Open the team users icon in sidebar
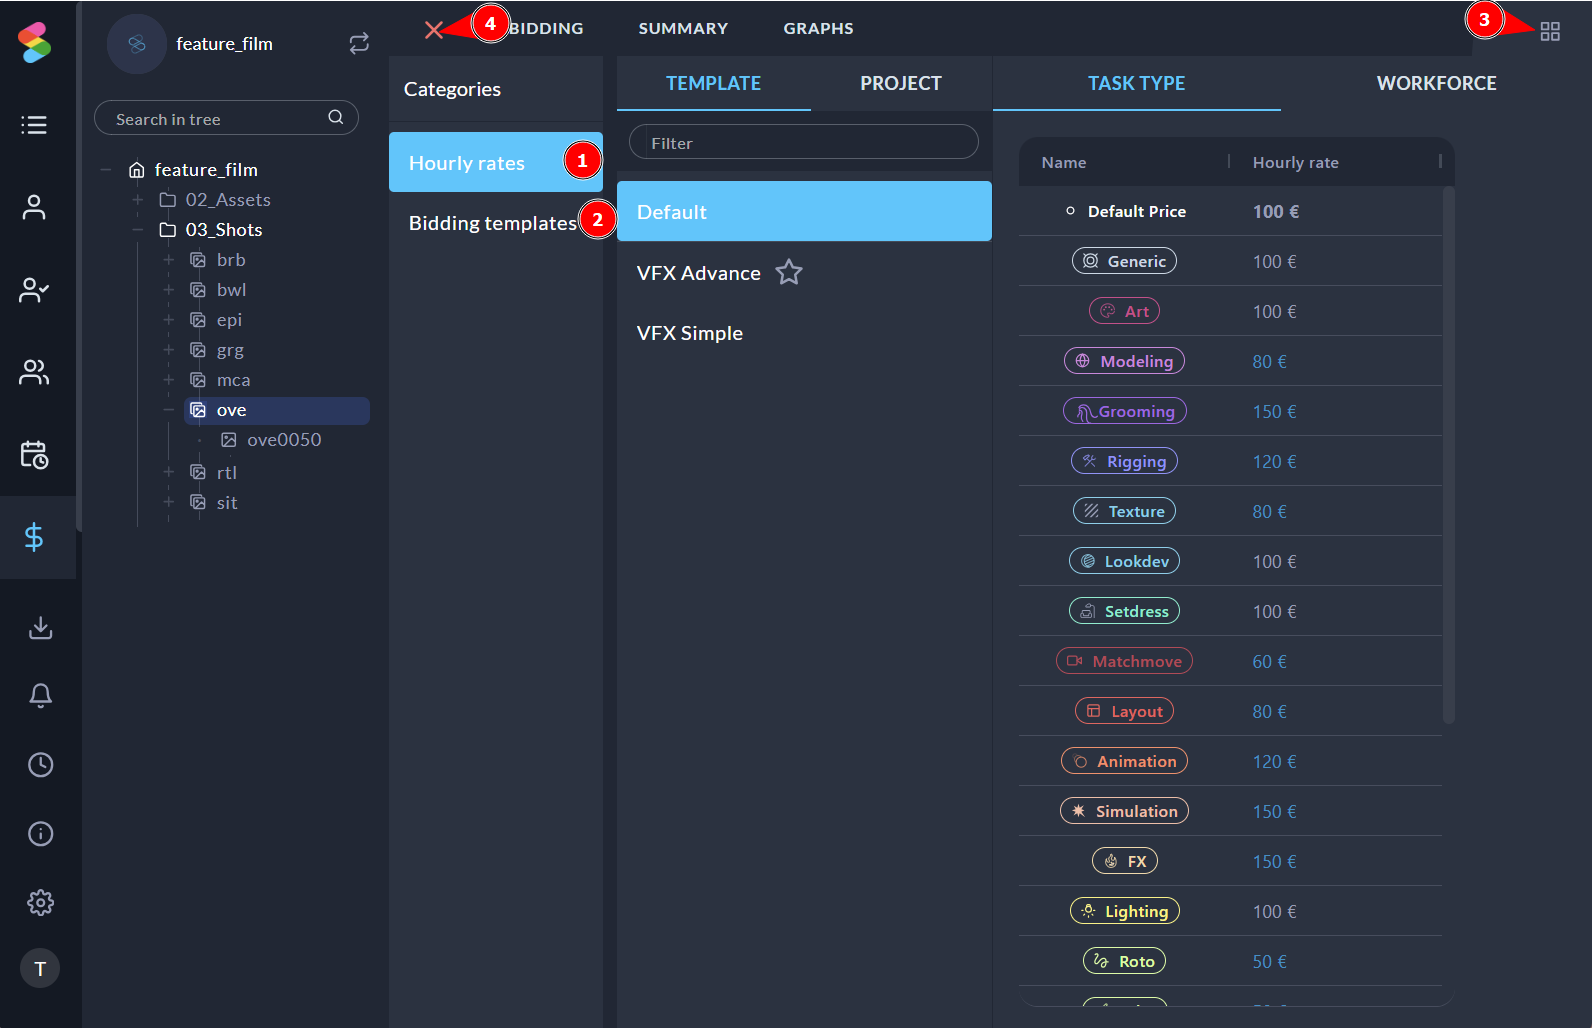The height and width of the screenshot is (1028, 1592). (x=34, y=372)
